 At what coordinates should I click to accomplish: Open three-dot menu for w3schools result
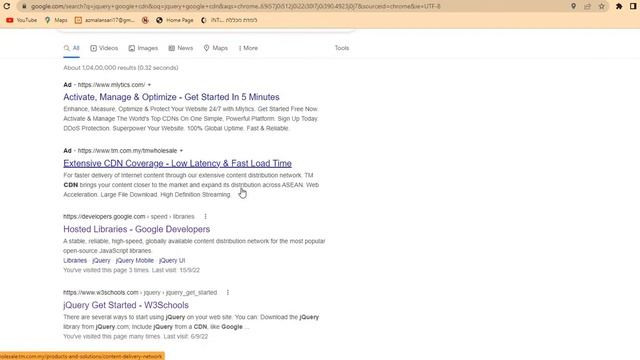(x=228, y=293)
